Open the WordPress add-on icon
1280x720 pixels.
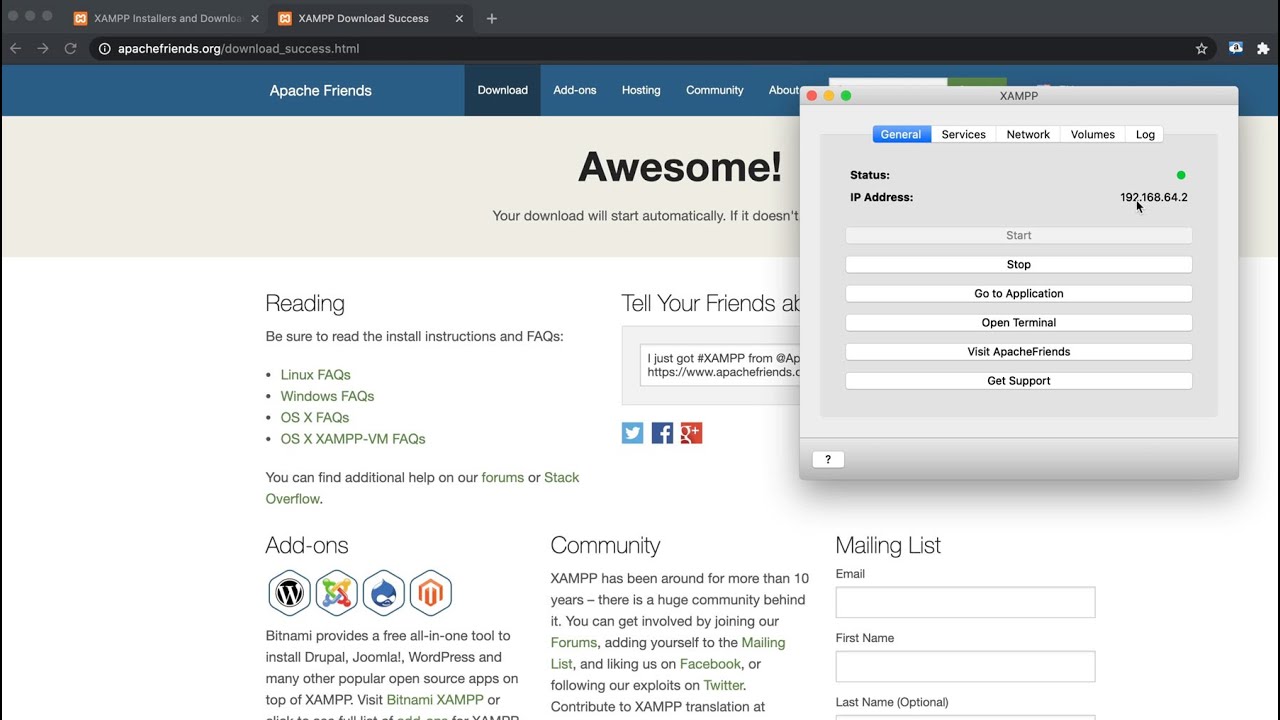(x=290, y=593)
